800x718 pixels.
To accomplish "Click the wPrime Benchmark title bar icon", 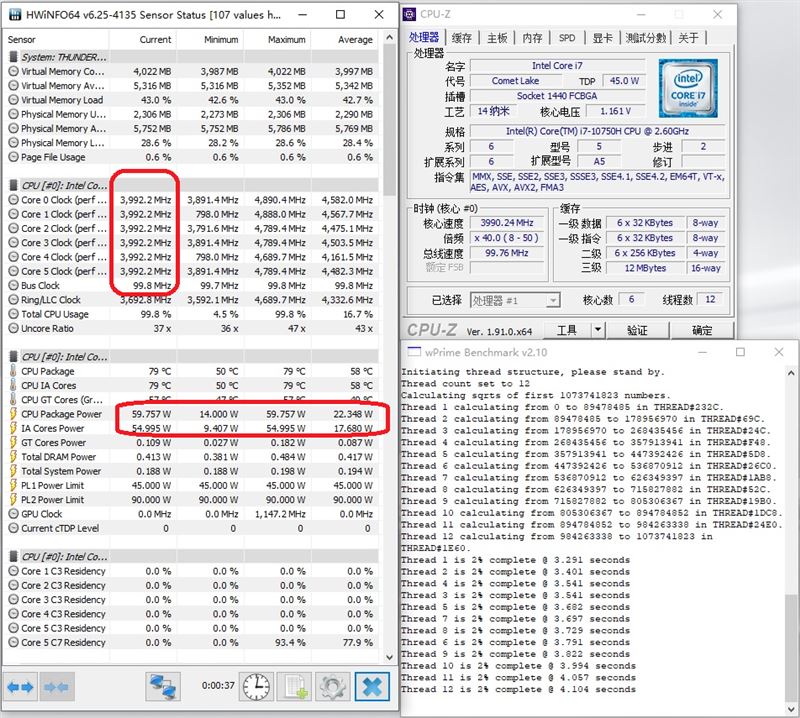I will click(414, 352).
